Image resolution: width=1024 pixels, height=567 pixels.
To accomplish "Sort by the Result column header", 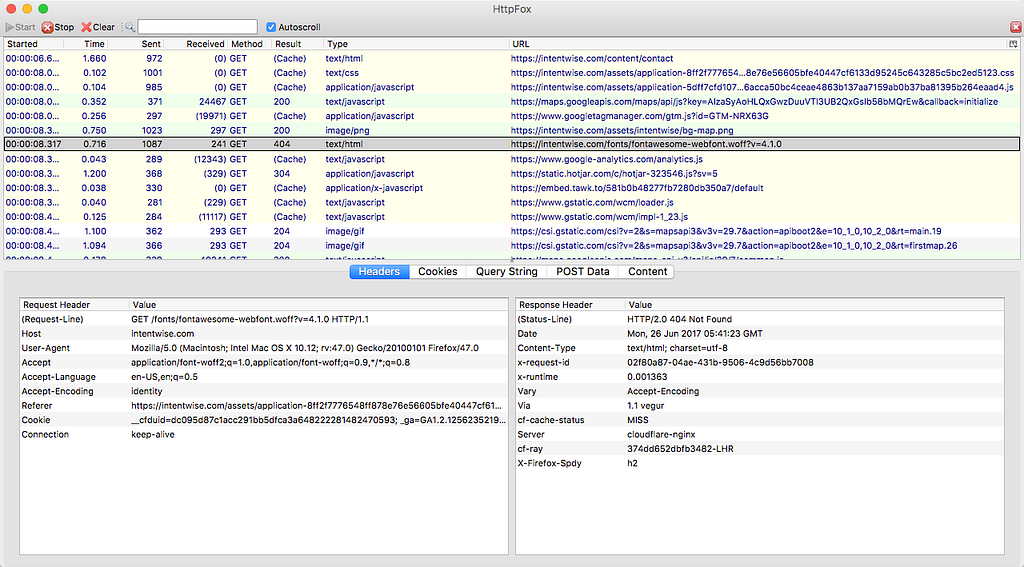I will (x=288, y=44).
